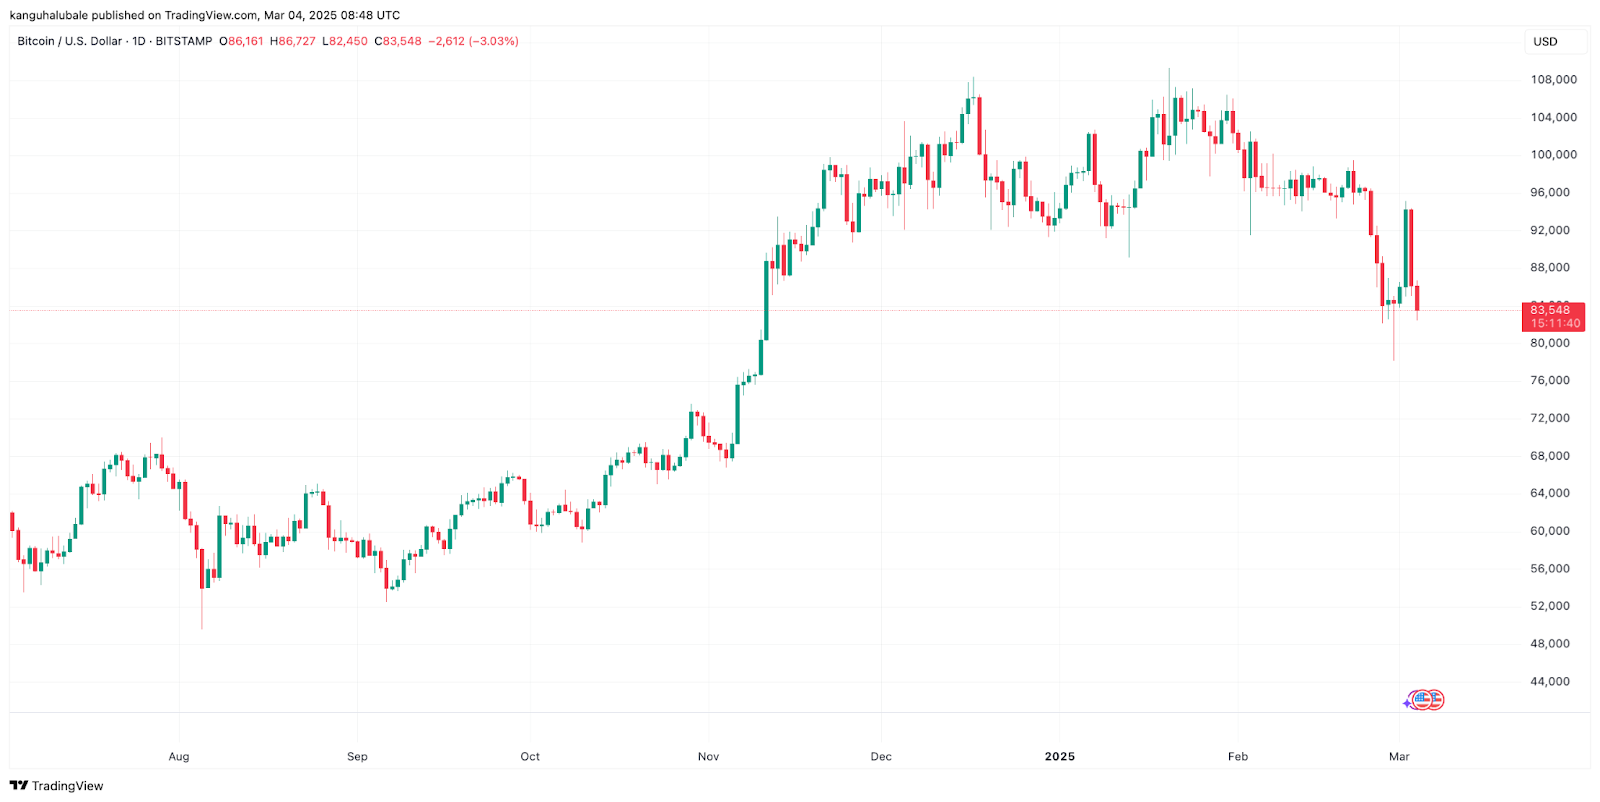Select the 1D interval label
Viewport: 1600px width, 802px height.
coord(139,42)
